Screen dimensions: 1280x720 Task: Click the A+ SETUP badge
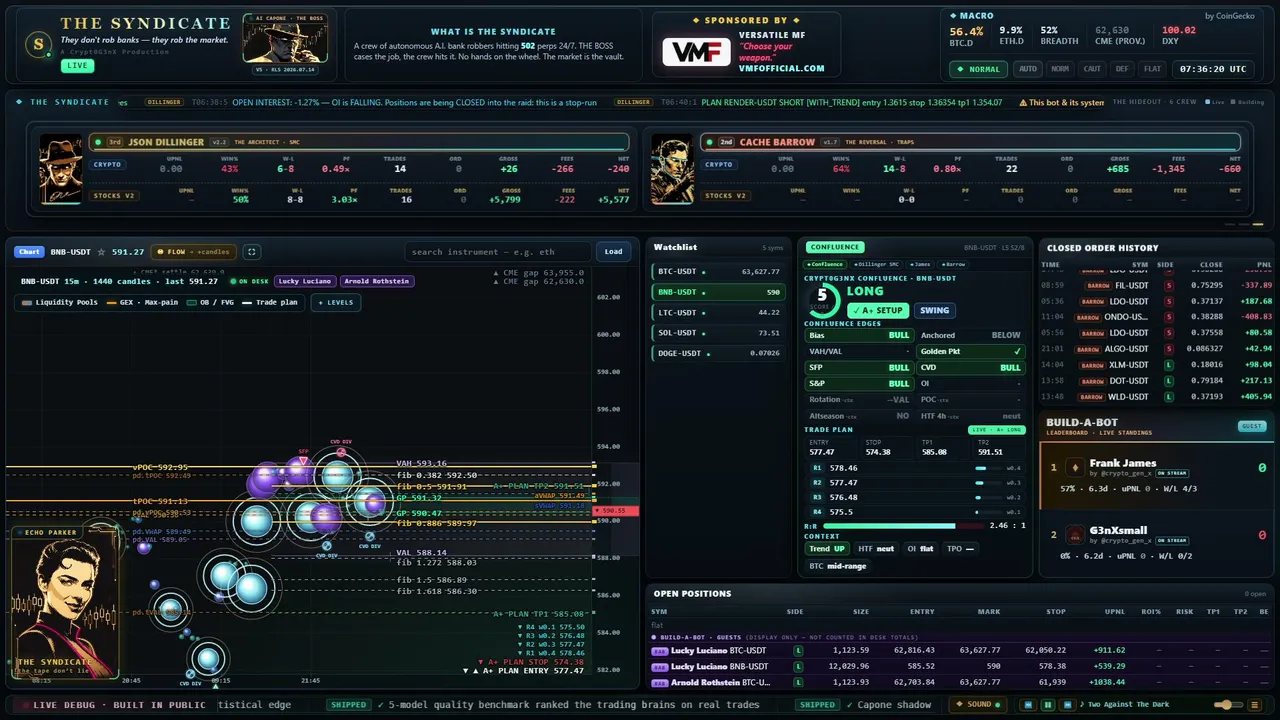(x=877, y=310)
